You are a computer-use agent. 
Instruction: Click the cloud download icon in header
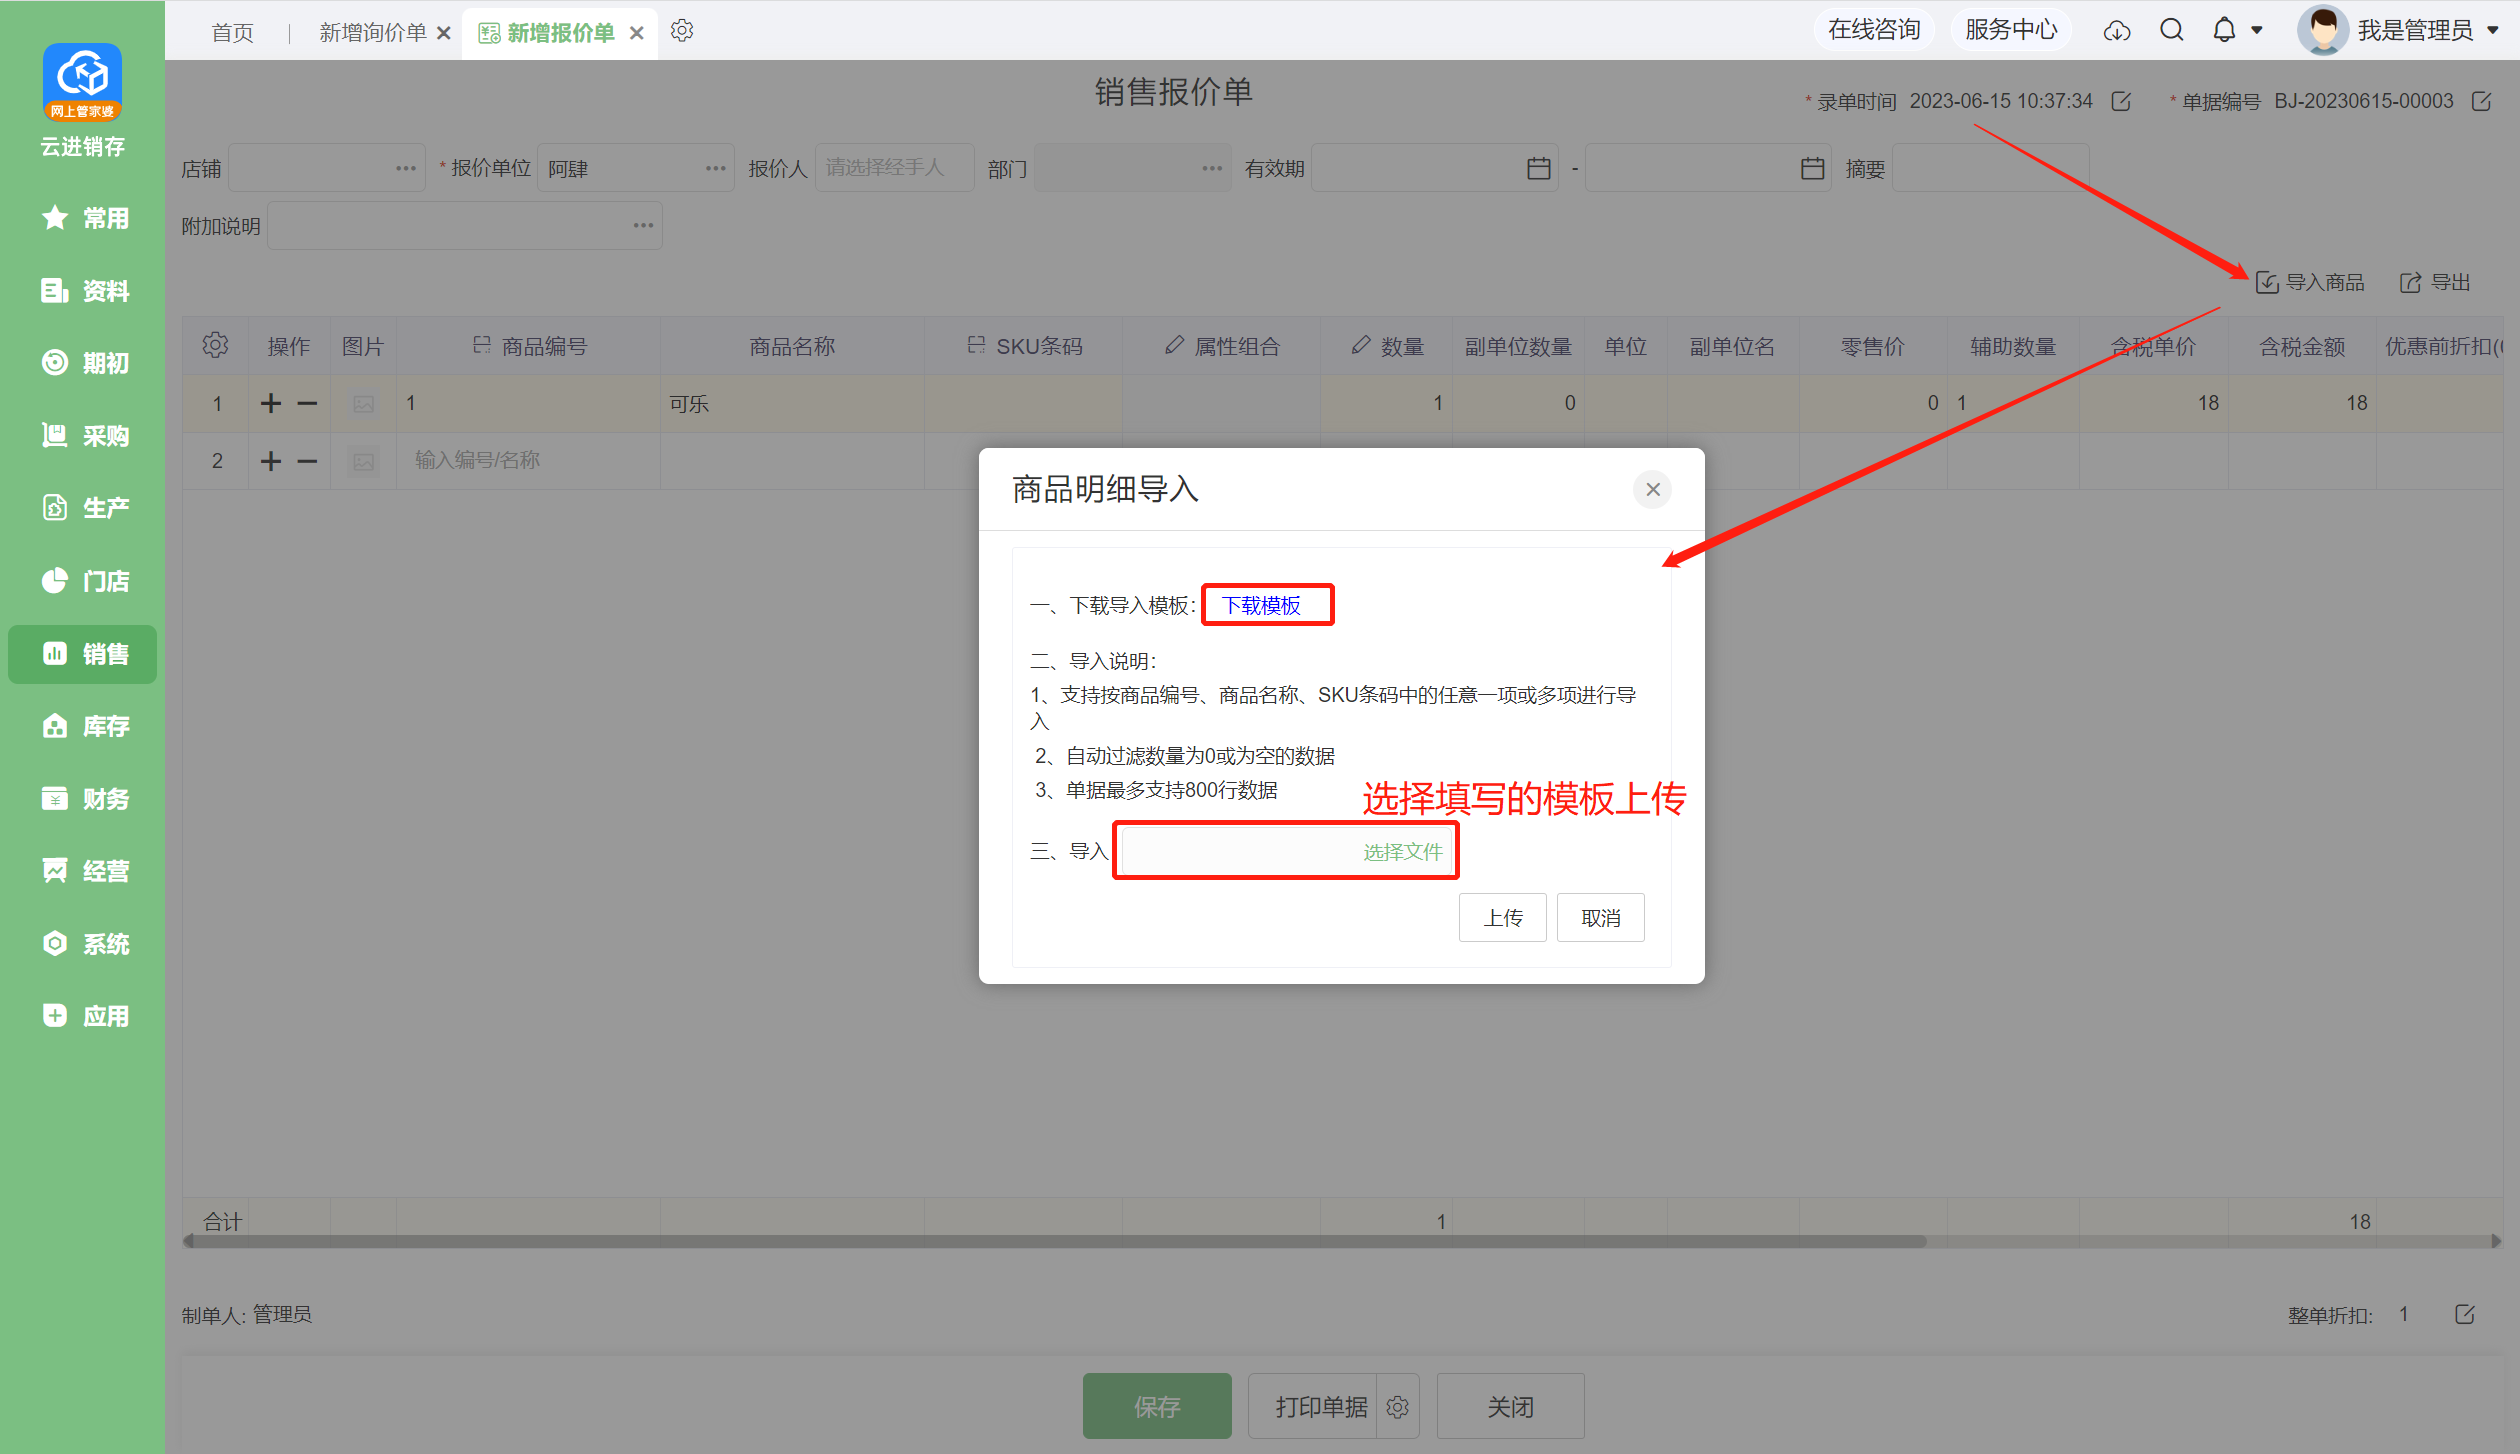coord(2116,31)
